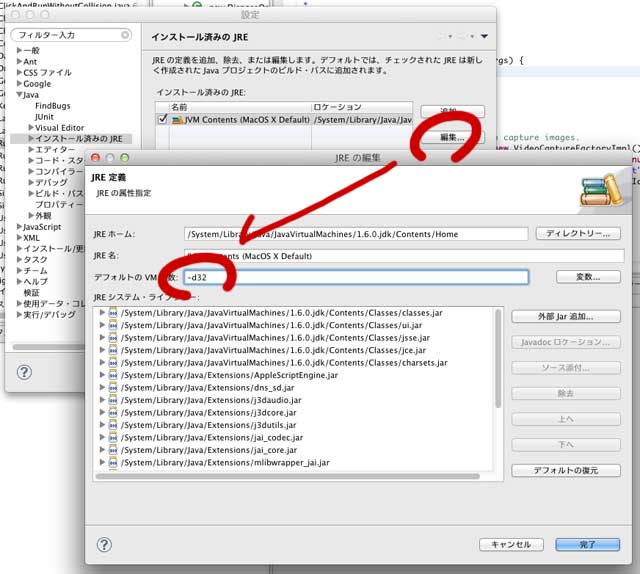Click the jar icon beside charsets.jar
Image resolution: width=640 pixels, height=574 pixels.
[113, 363]
